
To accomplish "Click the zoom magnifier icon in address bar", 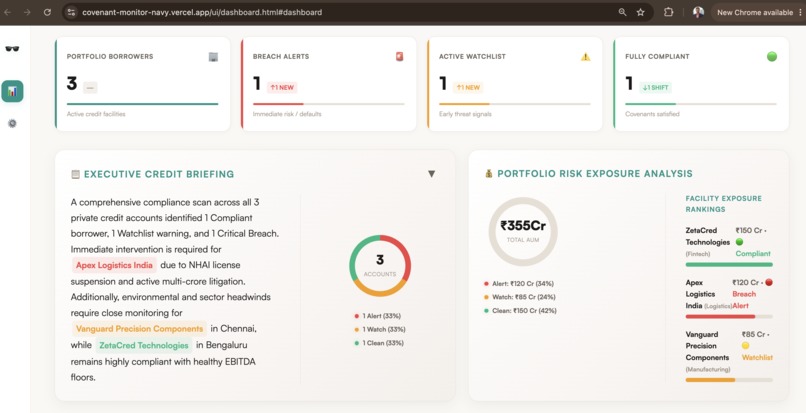I will [x=622, y=12].
